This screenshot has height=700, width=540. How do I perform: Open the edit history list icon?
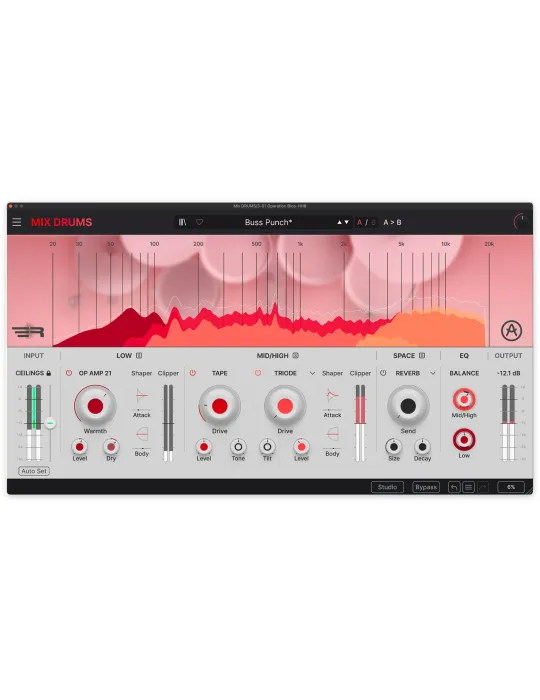point(468,487)
